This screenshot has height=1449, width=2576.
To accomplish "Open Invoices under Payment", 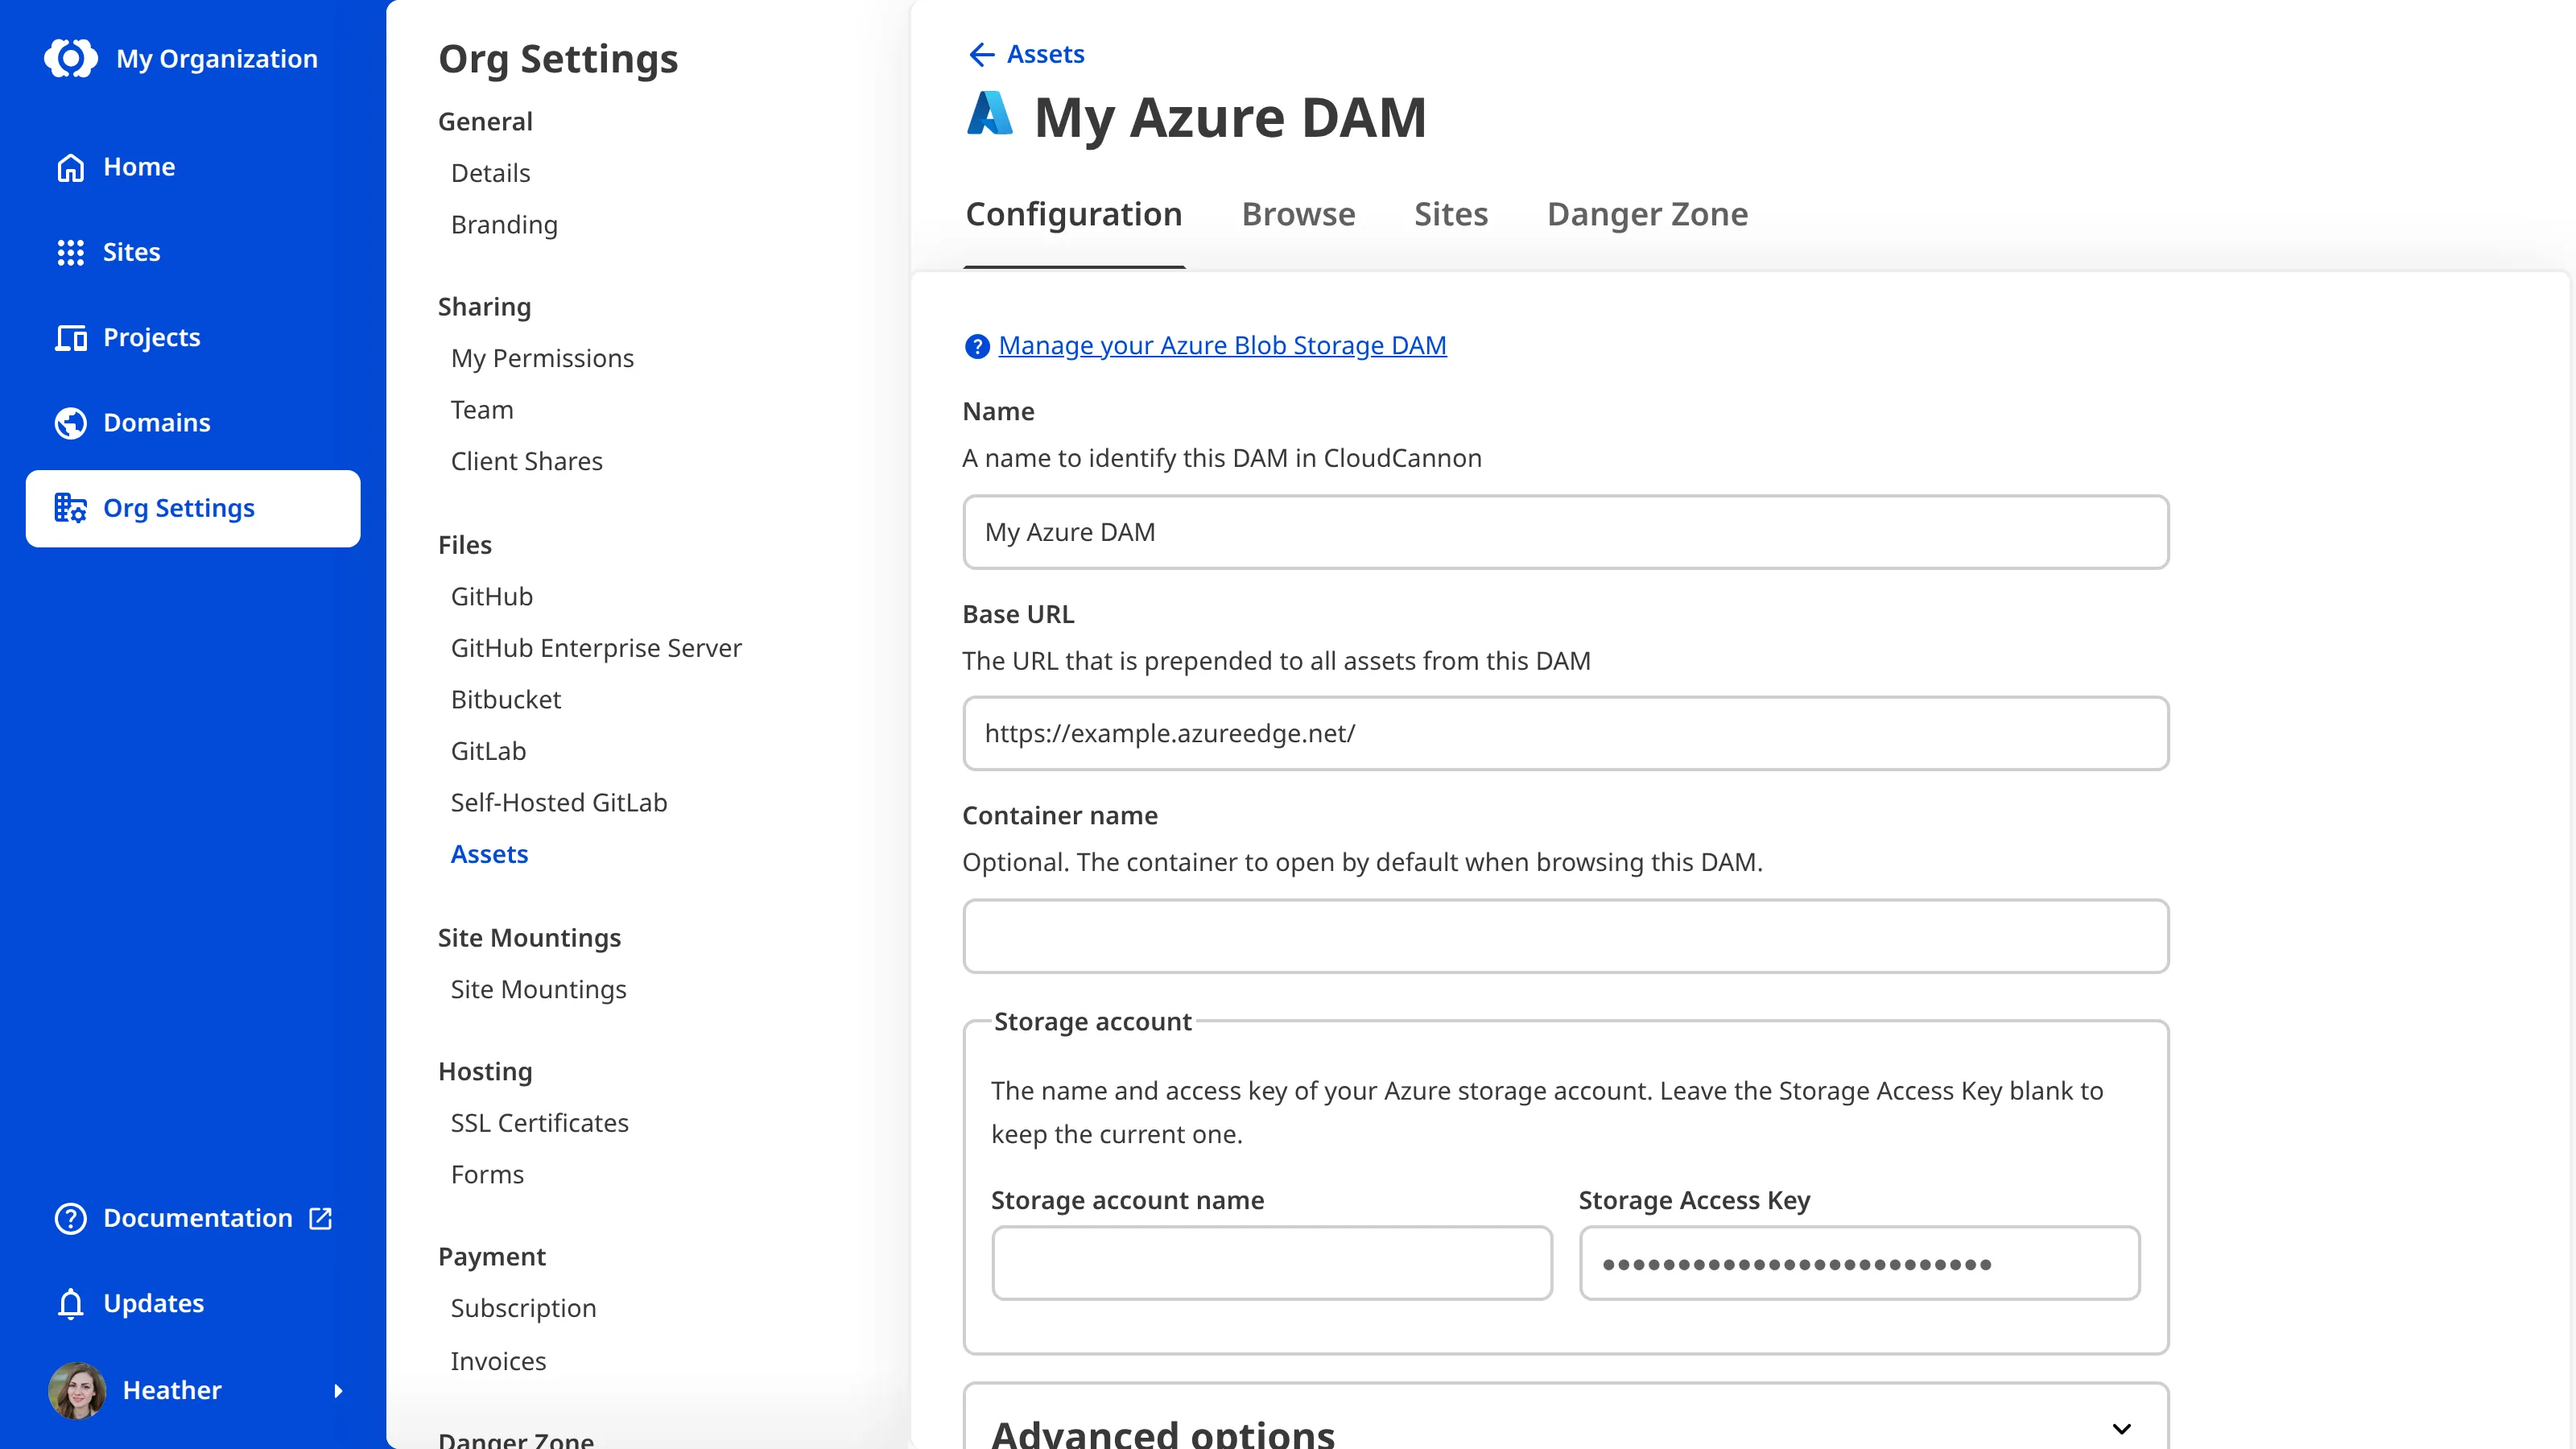I will [x=498, y=1361].
